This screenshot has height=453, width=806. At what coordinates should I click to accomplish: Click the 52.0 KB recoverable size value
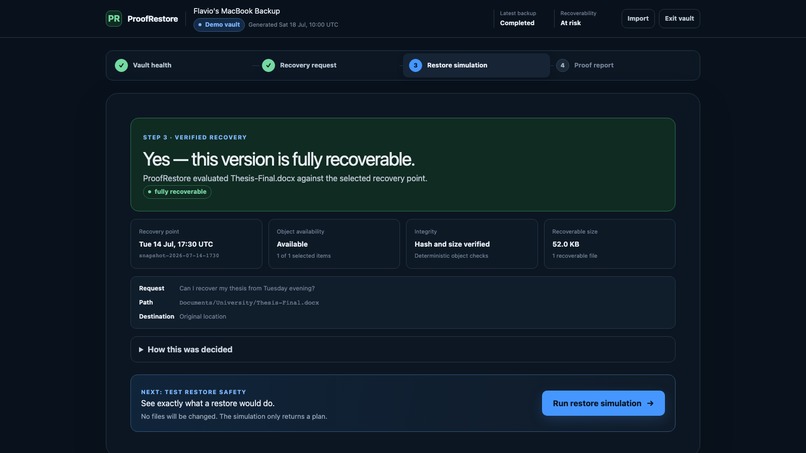click(x=565, y=244)
